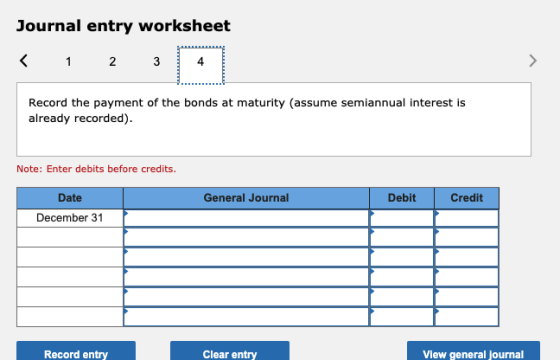The height and width of the screenshot is (360, 560).
Task: Click Credit cell in last row
Action: tap(466, 317)
